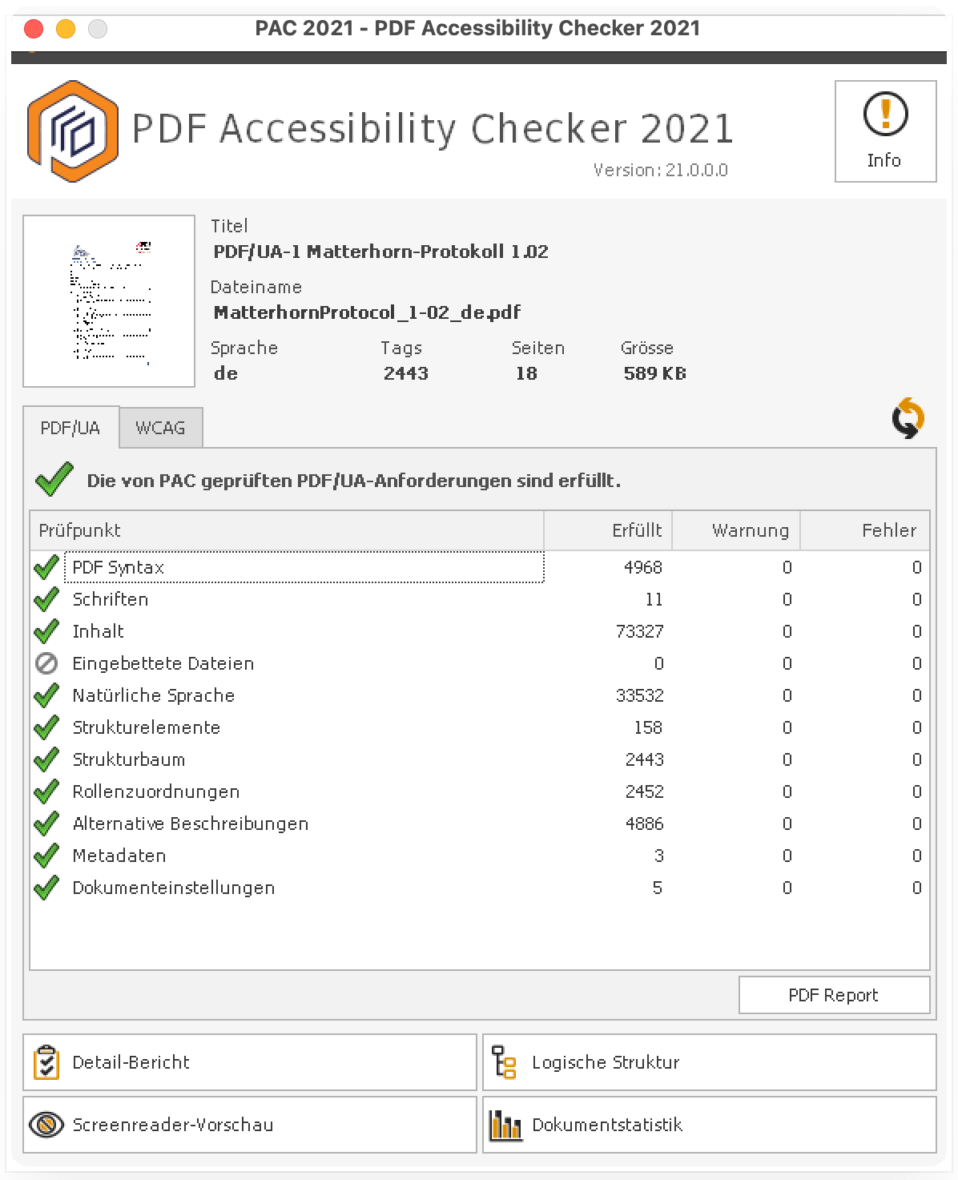Open the Detail-Bericht clipboard icon
Image resolution: width=958 pixels, height=1180 pixels.
(x=44, y=1062)
